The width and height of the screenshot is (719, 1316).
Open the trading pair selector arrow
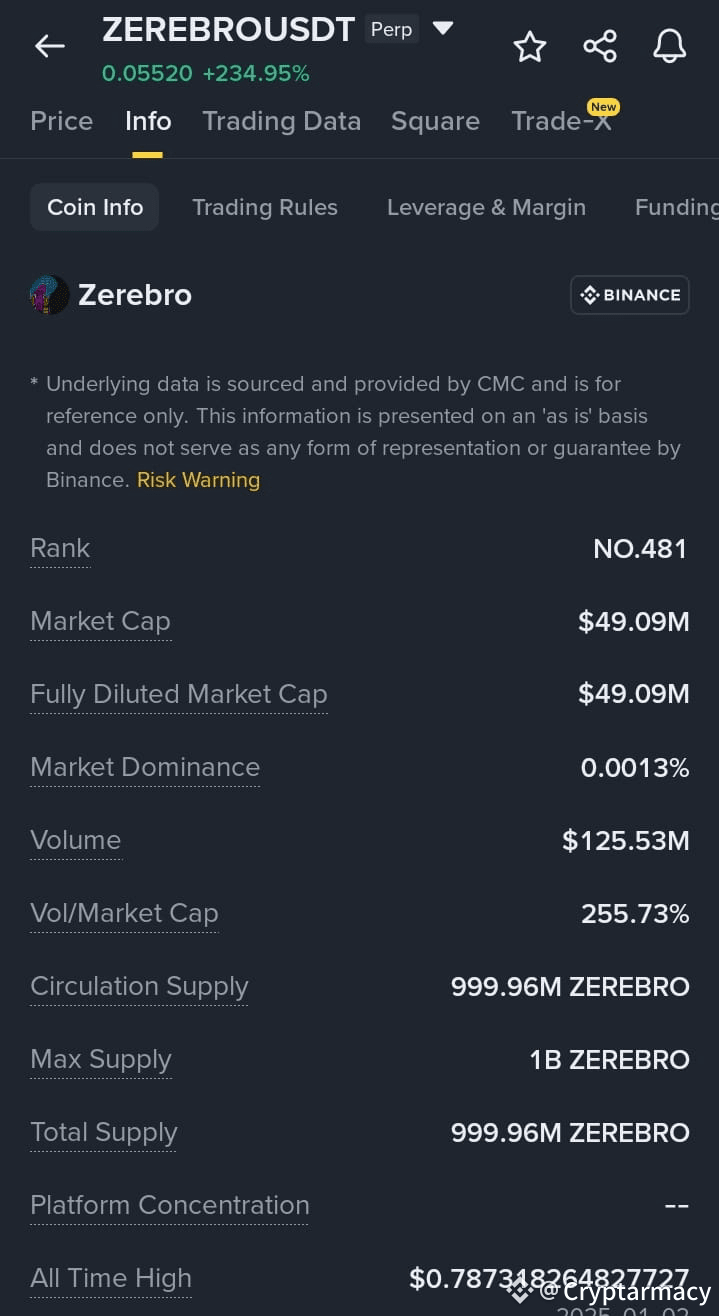click(x=443, y=29)
